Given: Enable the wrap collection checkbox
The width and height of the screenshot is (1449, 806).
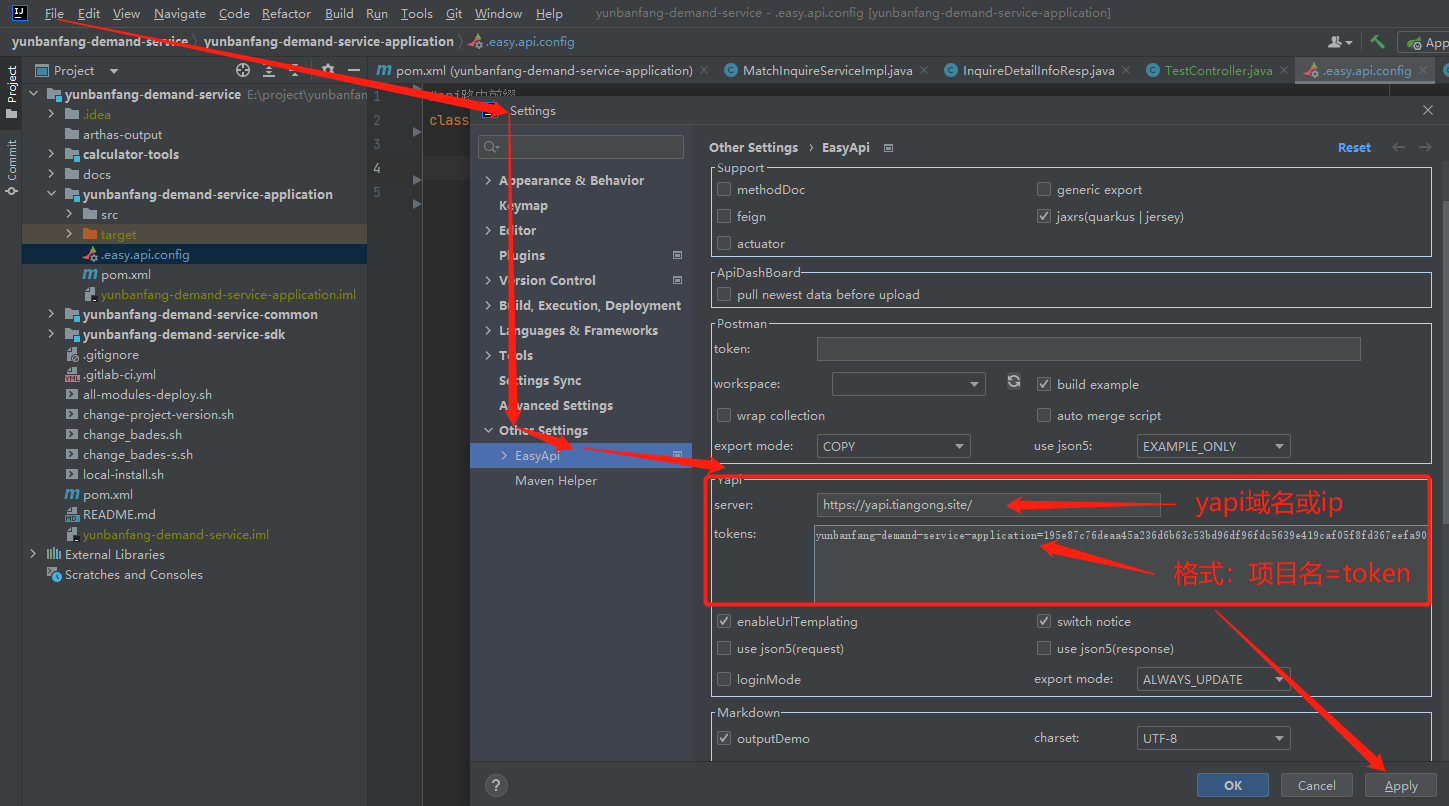Looking at the screenshot, I should pos(724,415).
